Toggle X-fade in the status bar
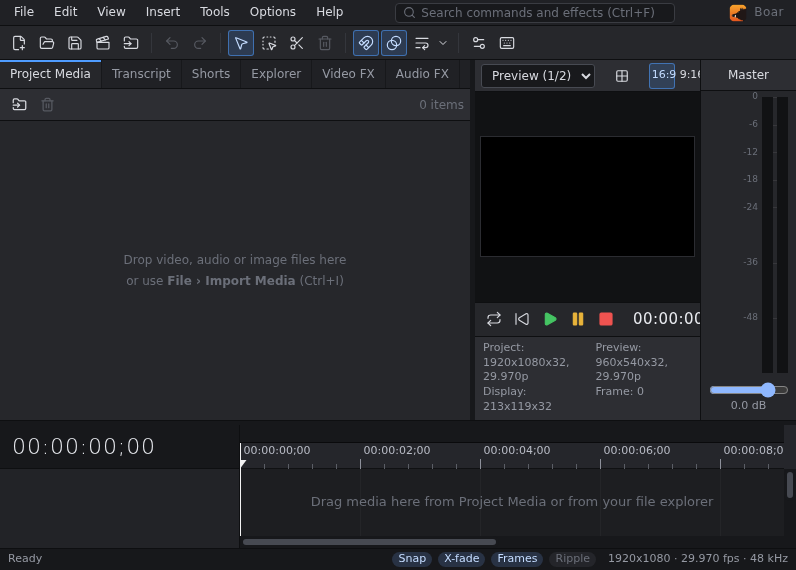Image resolution: width=796 pixels, height=570 pixels. (x=461, y=559)
